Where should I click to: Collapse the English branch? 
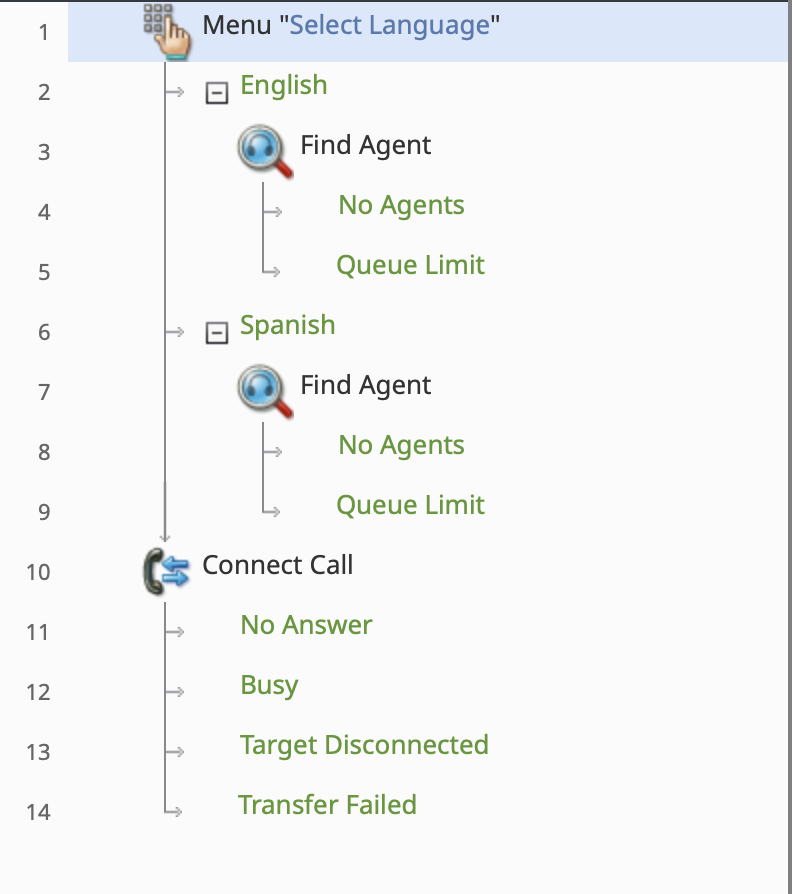pos(216,92)
